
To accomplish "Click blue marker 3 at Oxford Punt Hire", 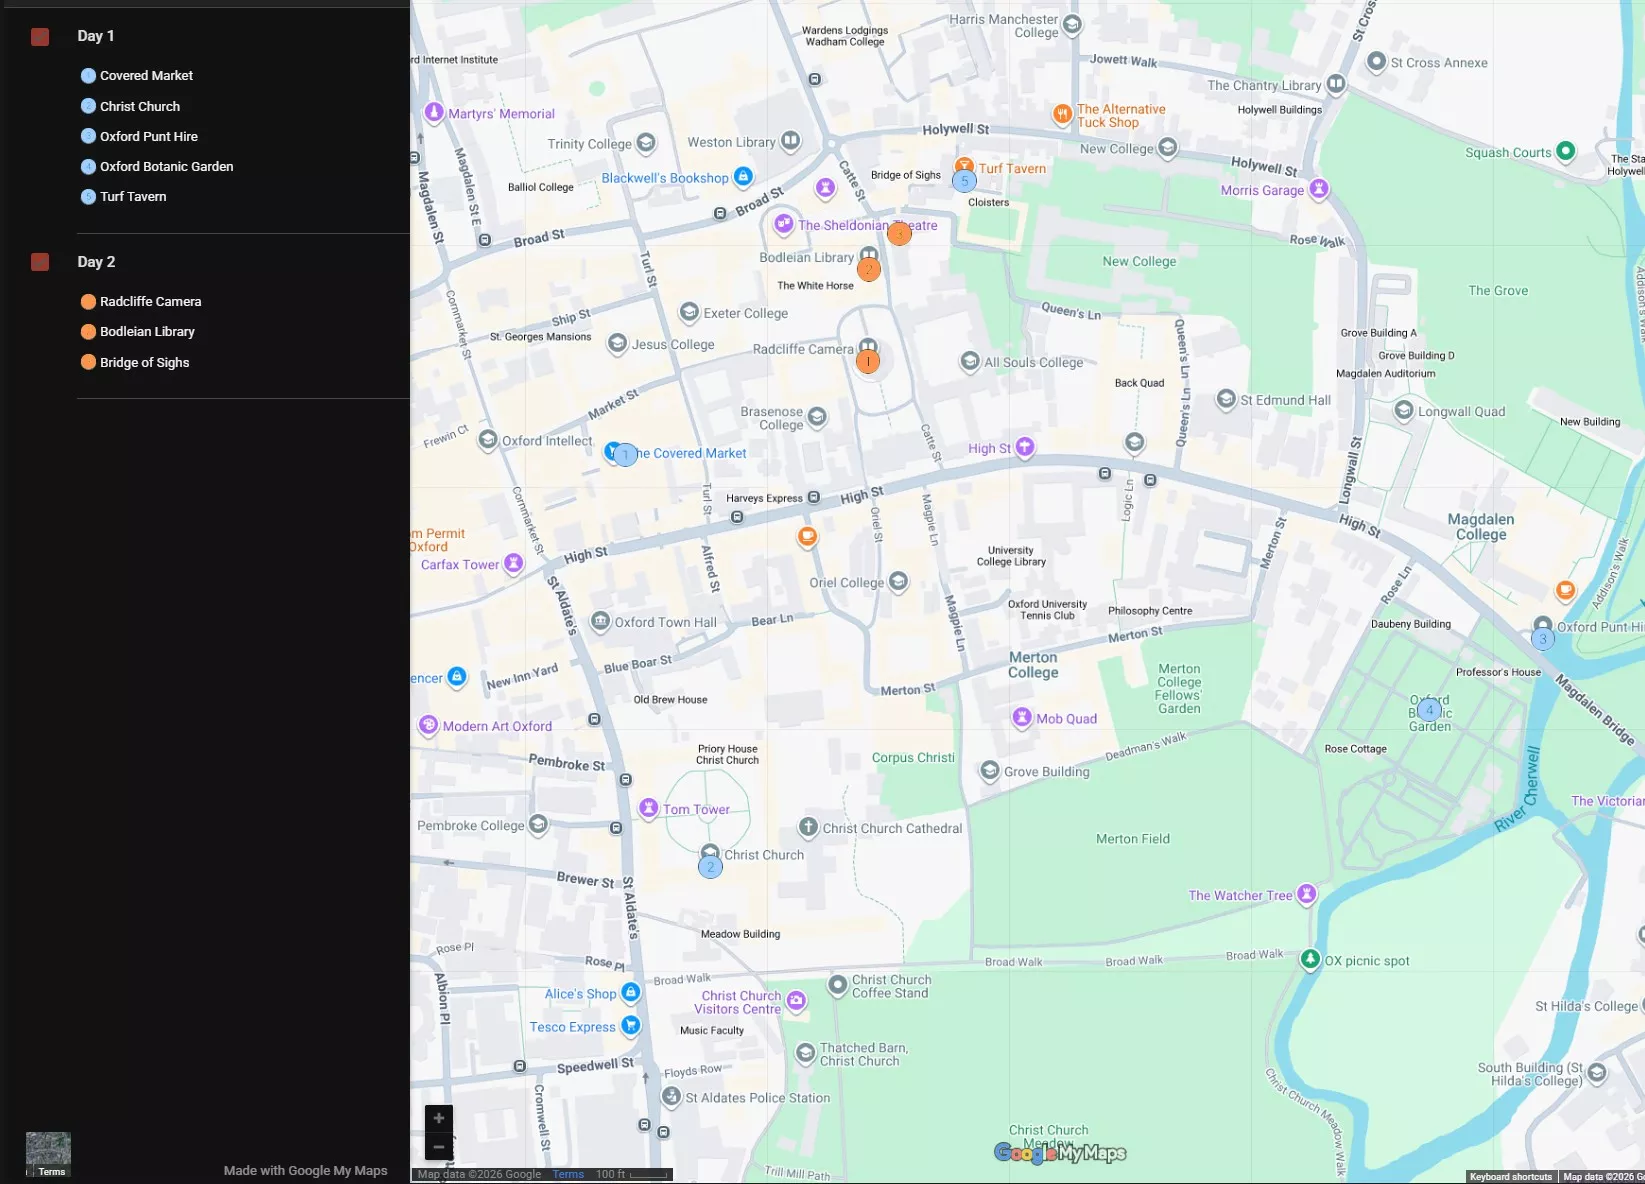I will (x=1543, y=639).
